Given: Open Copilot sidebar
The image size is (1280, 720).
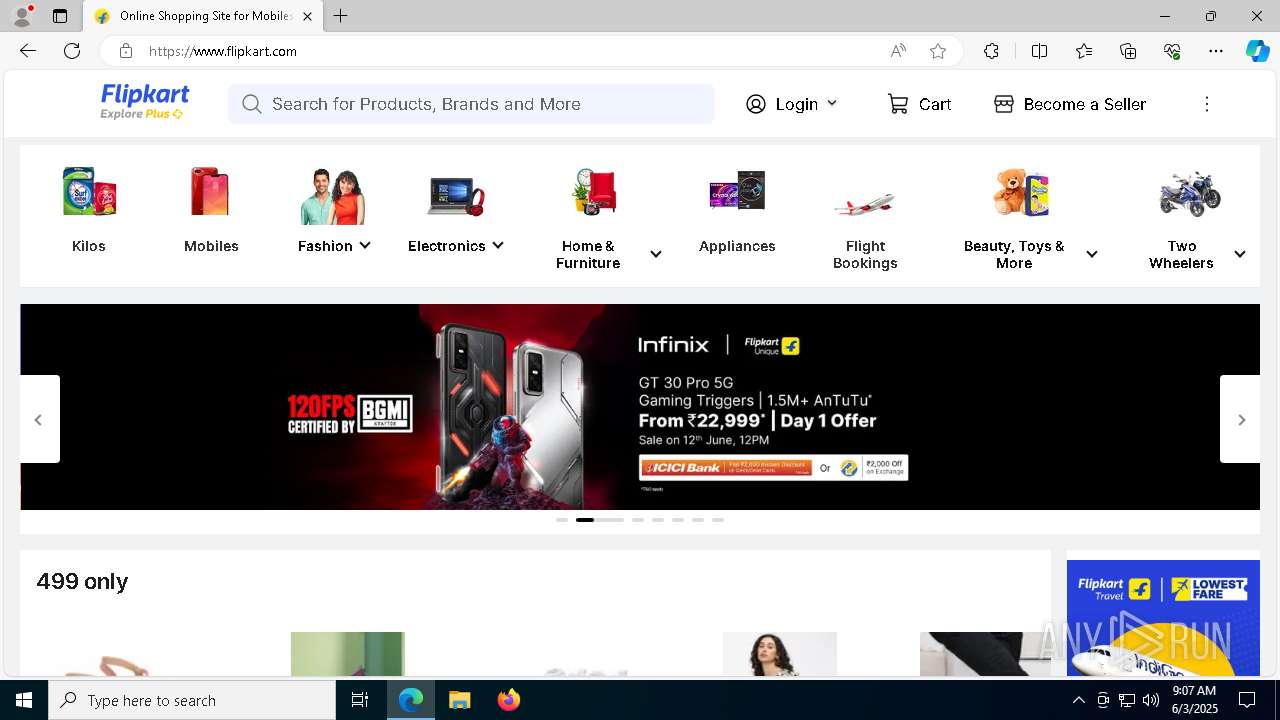Looking at the screenshot, I should click(x=1257, y=51).
